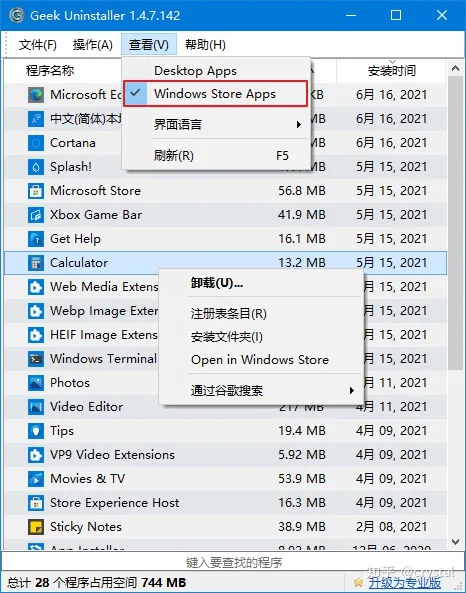The height and width of the screenshot is (593, 466).
Task: Click the 升级为专业版 upgrade link
Action: tap(405, 583)
